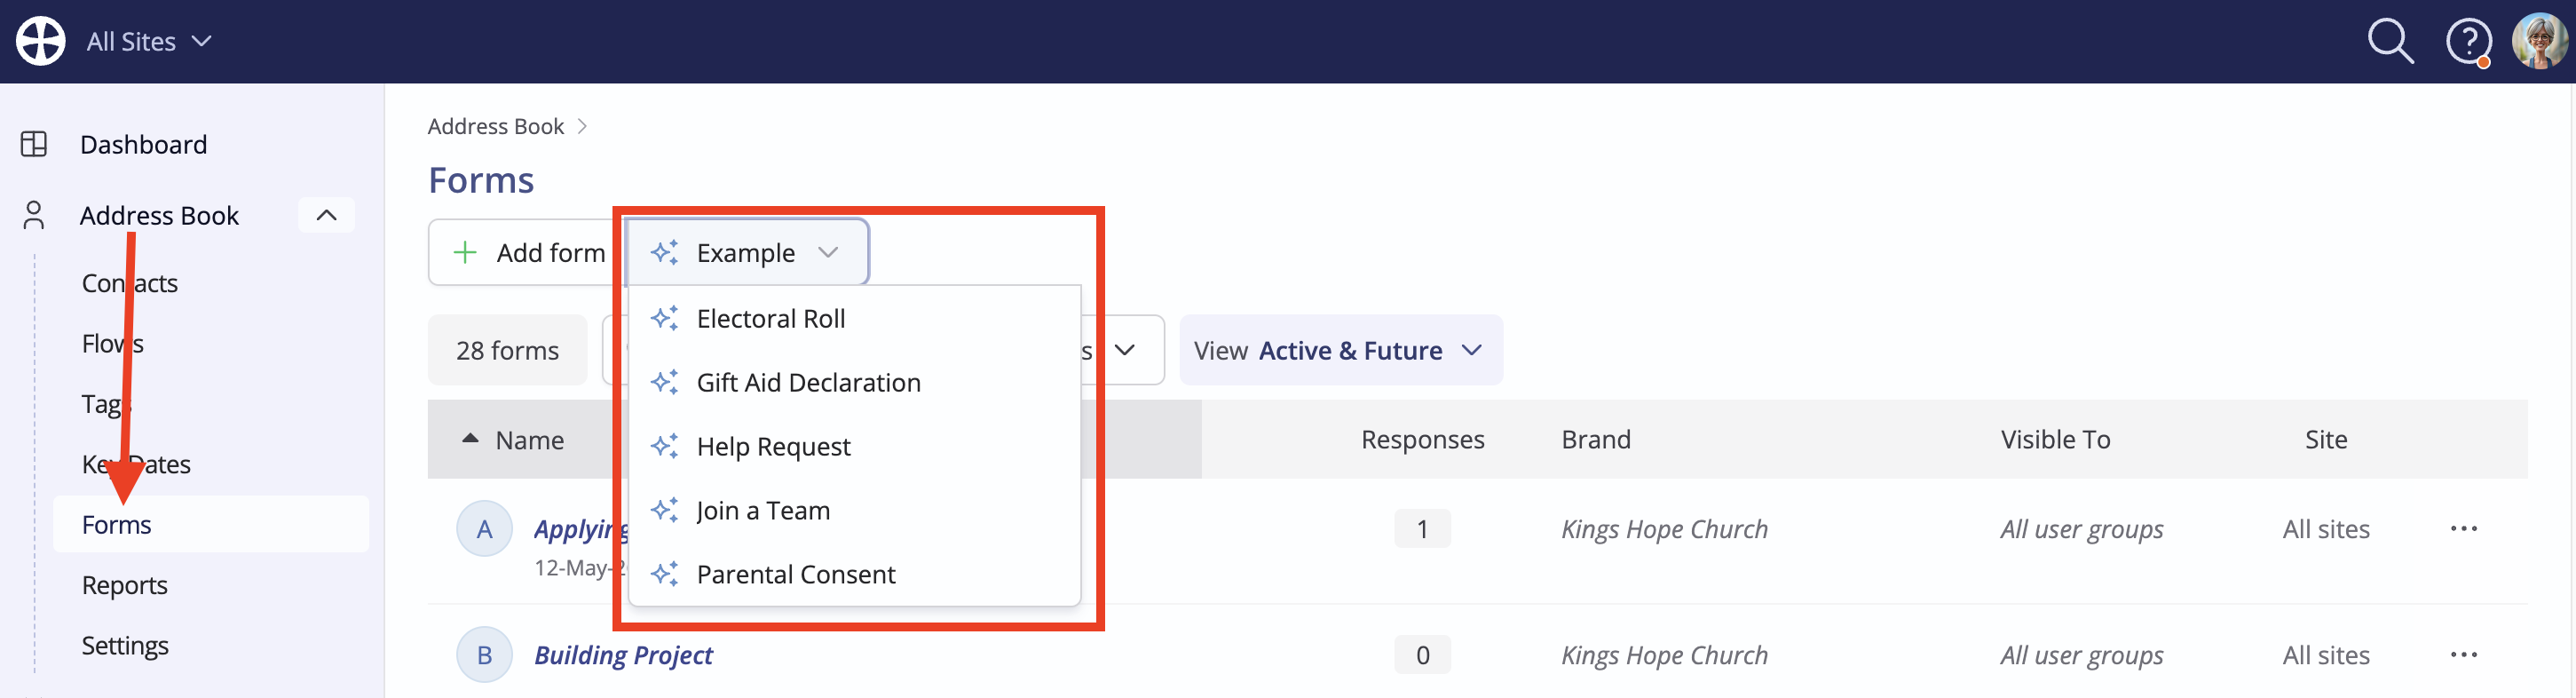The width and height of the screenshot is (2576, 698).
Task: Choose Help Request example form
Action: [x=855, y=446]
